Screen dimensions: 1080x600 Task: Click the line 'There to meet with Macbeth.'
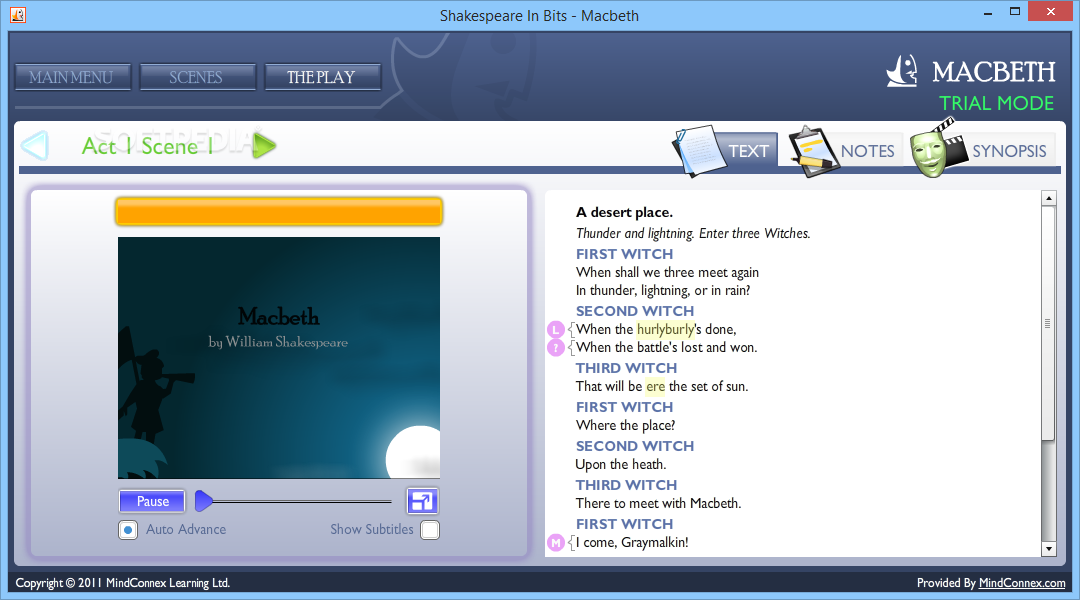coord(658,504)
